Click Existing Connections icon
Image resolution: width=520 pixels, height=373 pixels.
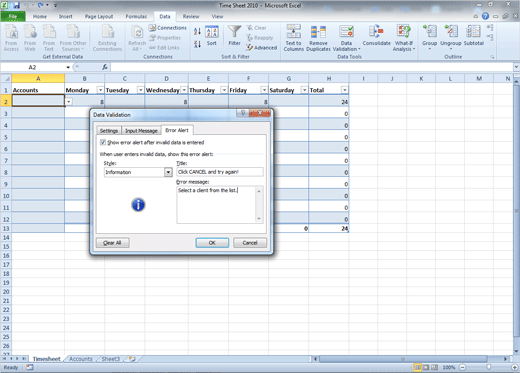pyautogui.click(x=107, y=38)
